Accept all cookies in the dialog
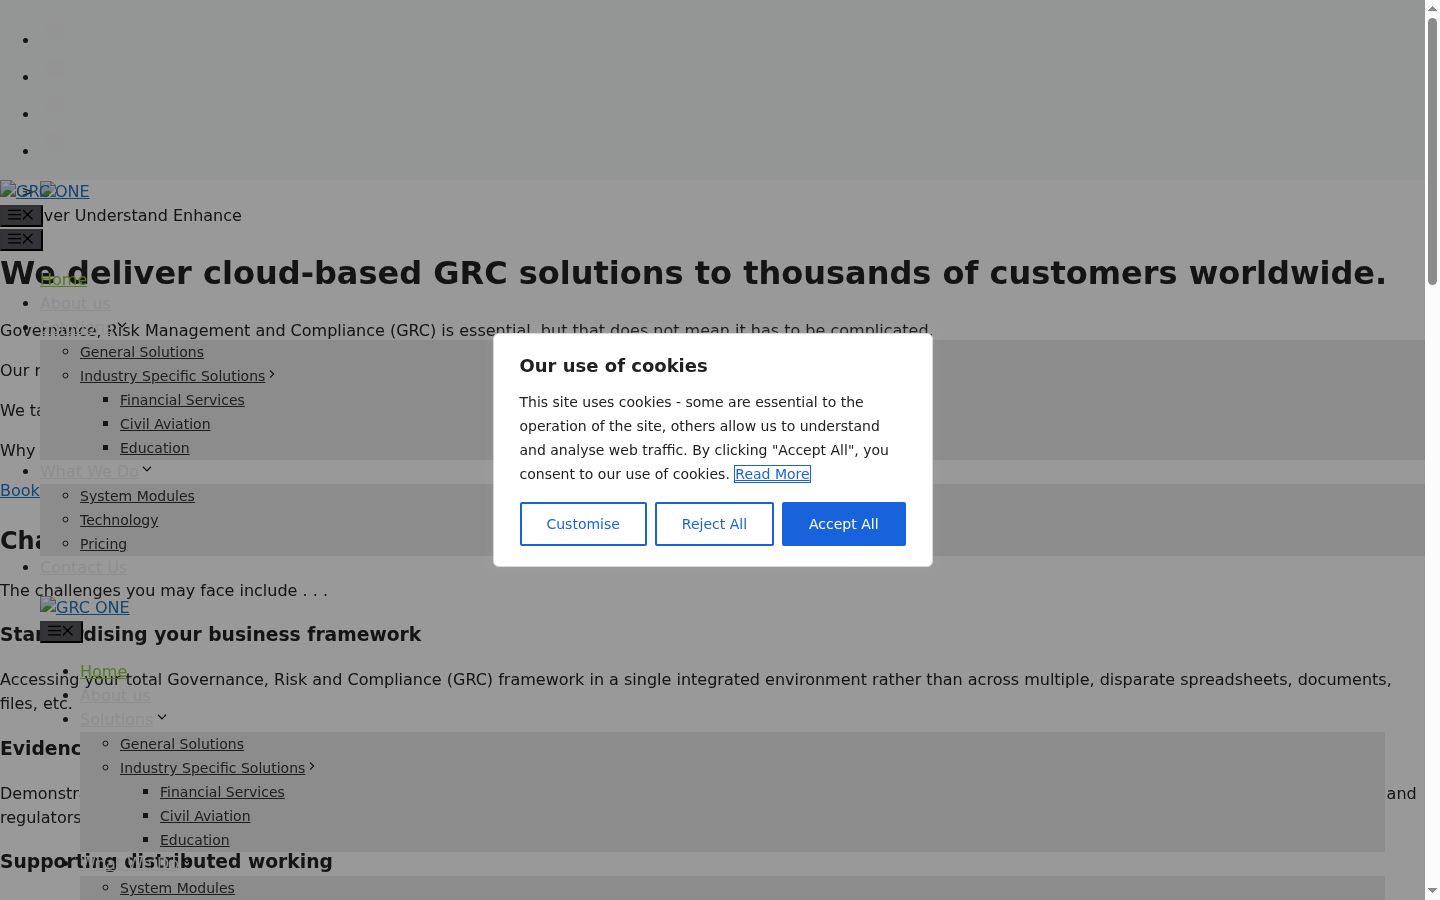 [843, 524]
